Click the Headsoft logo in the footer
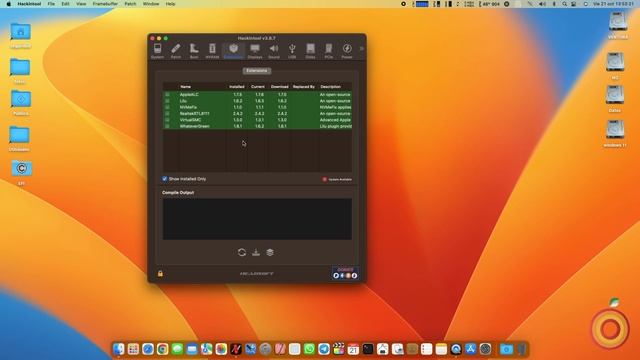The width and height of the screenshot is (640, 360). (x=257, y=273)
